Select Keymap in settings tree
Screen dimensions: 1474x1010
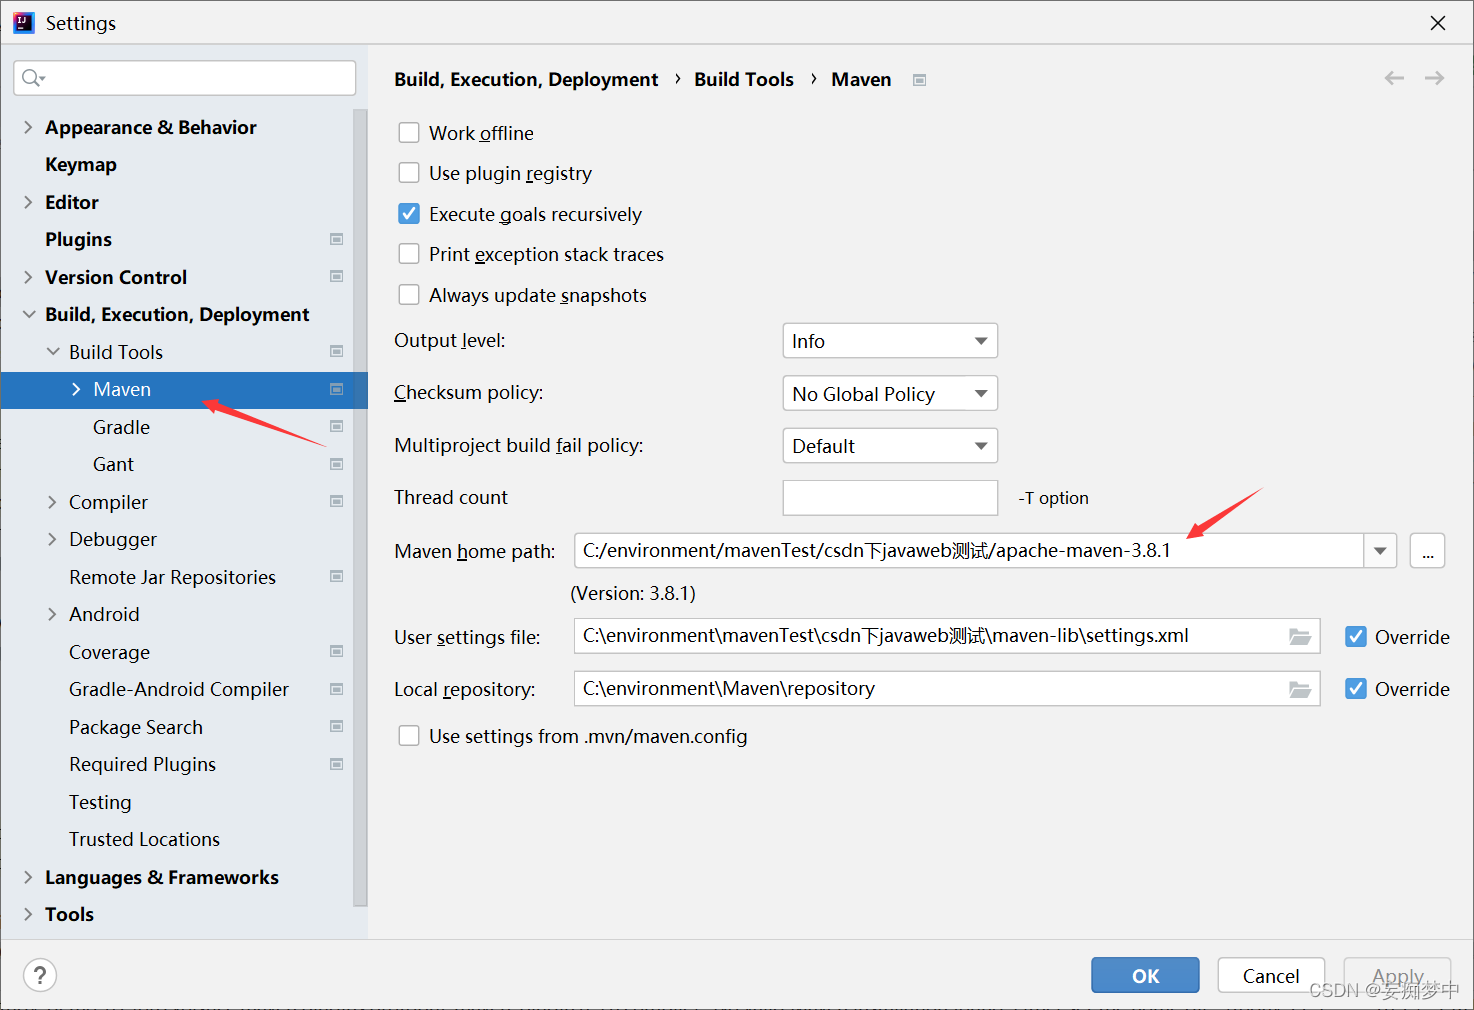coord(81,164)
